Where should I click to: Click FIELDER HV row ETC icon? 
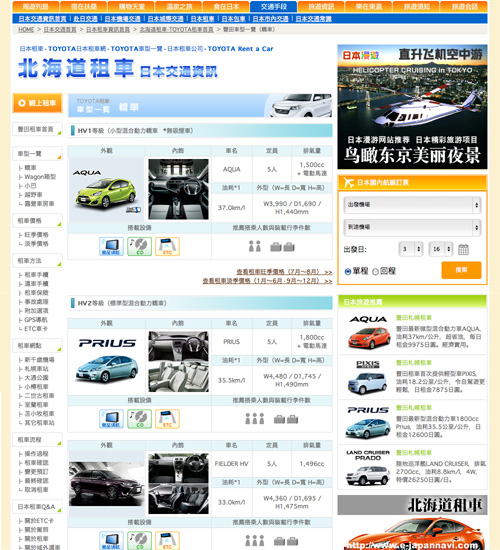(x=167, y=541)
